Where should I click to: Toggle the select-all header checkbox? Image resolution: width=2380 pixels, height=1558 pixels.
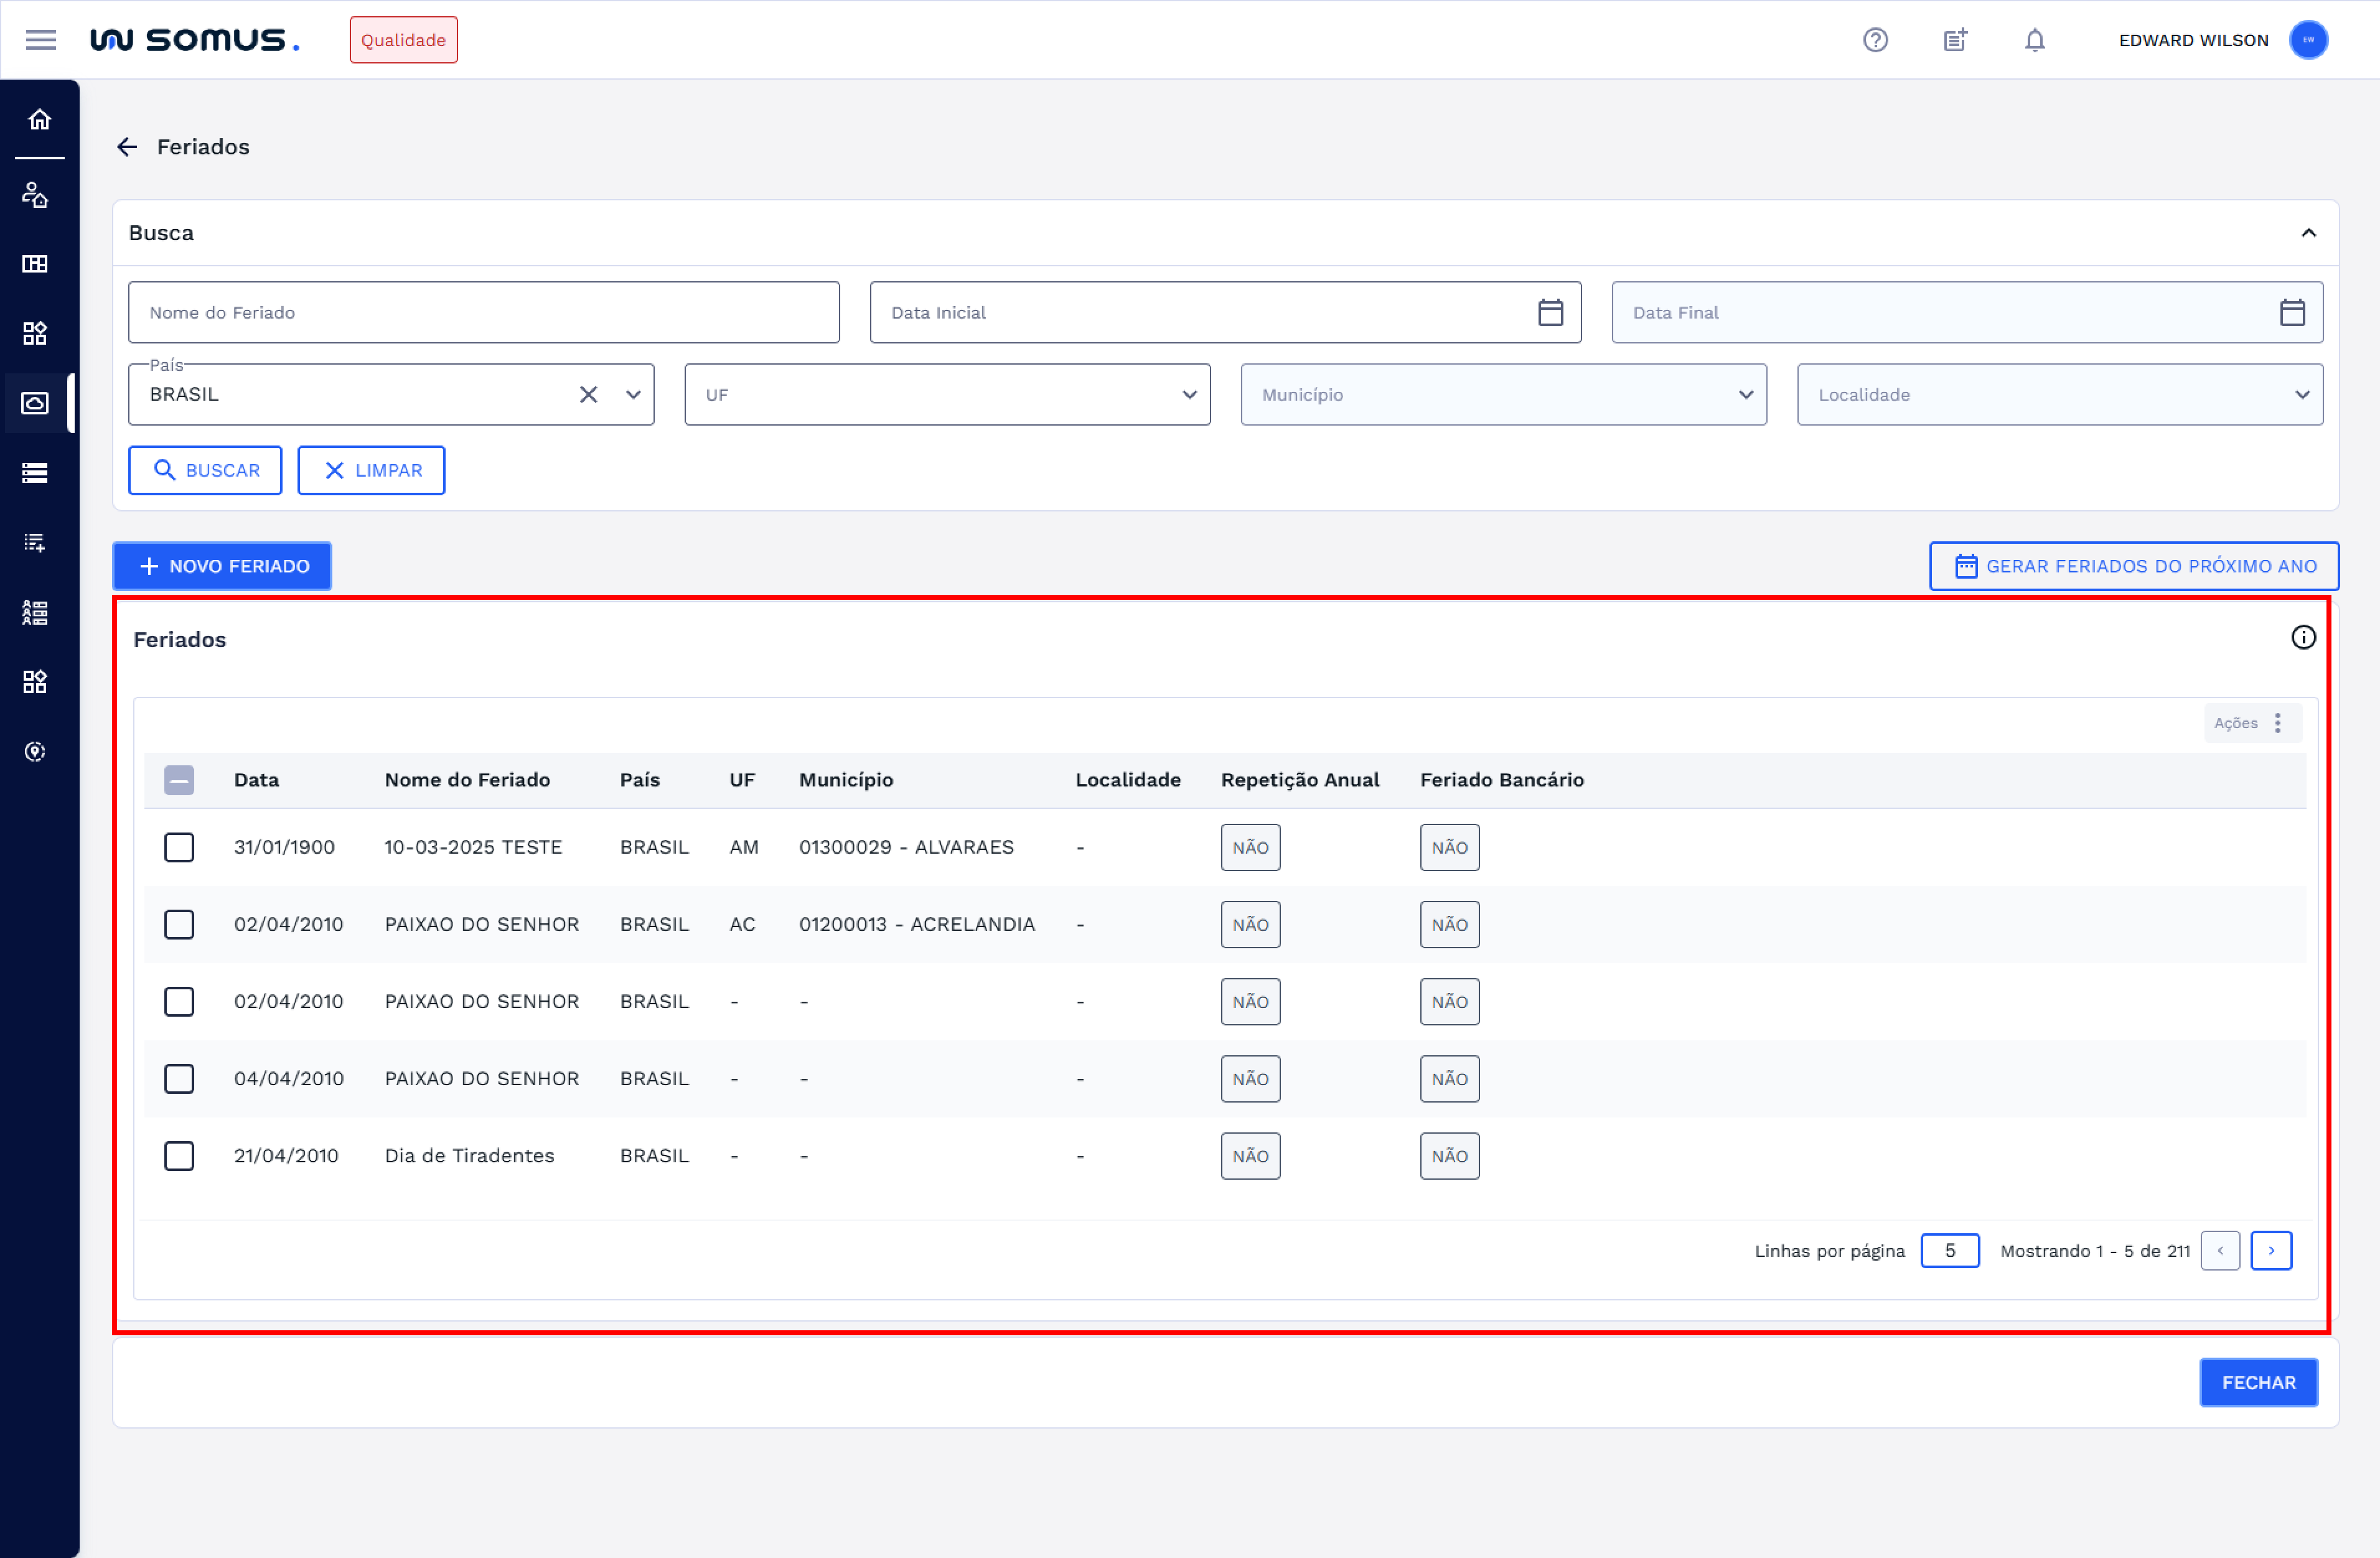click(x=179, y=780)
